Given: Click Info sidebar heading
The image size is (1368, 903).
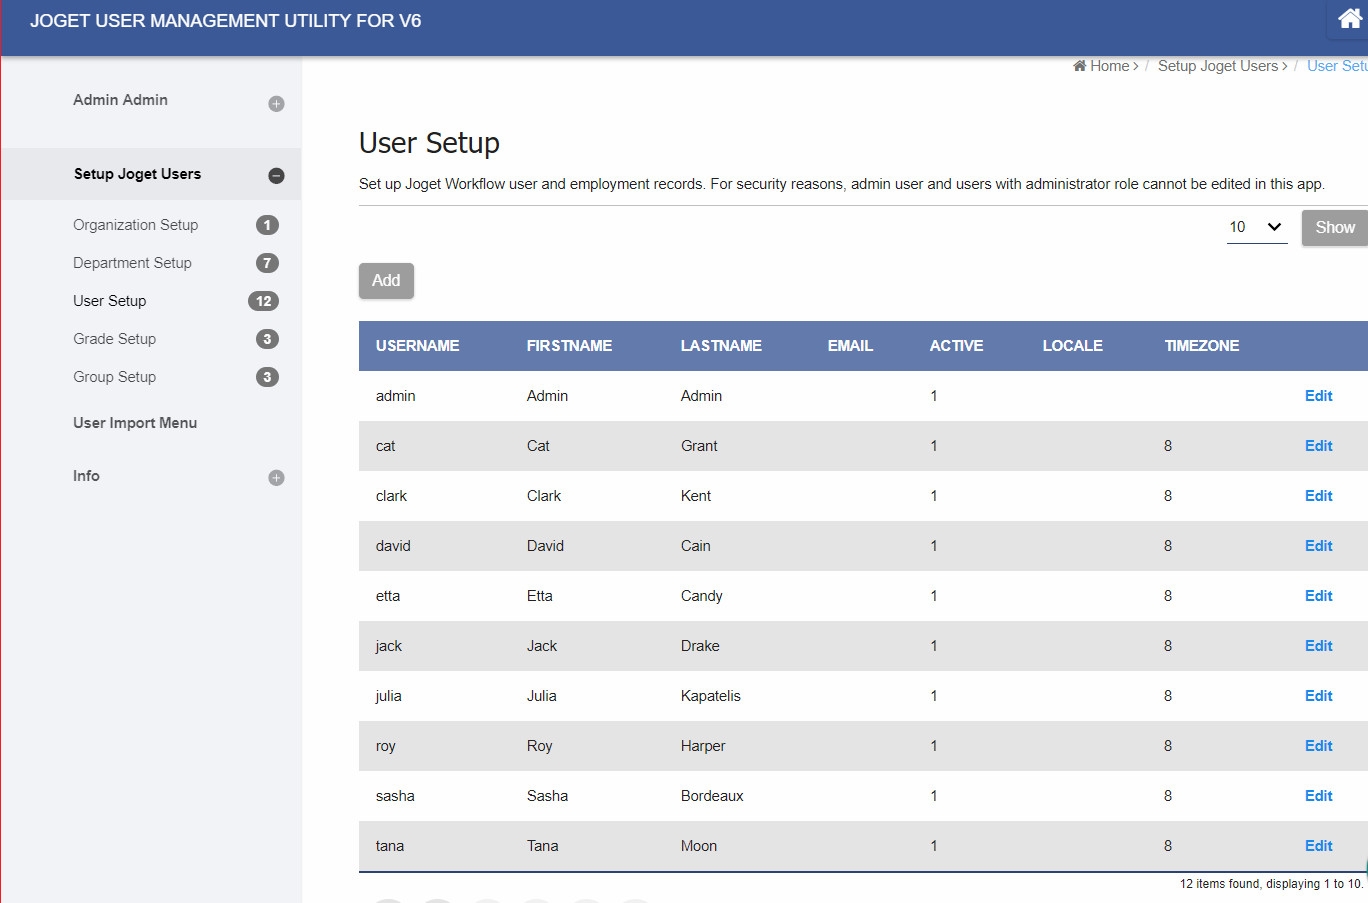Looking at the screenshot, I should [x=86, y=476].
